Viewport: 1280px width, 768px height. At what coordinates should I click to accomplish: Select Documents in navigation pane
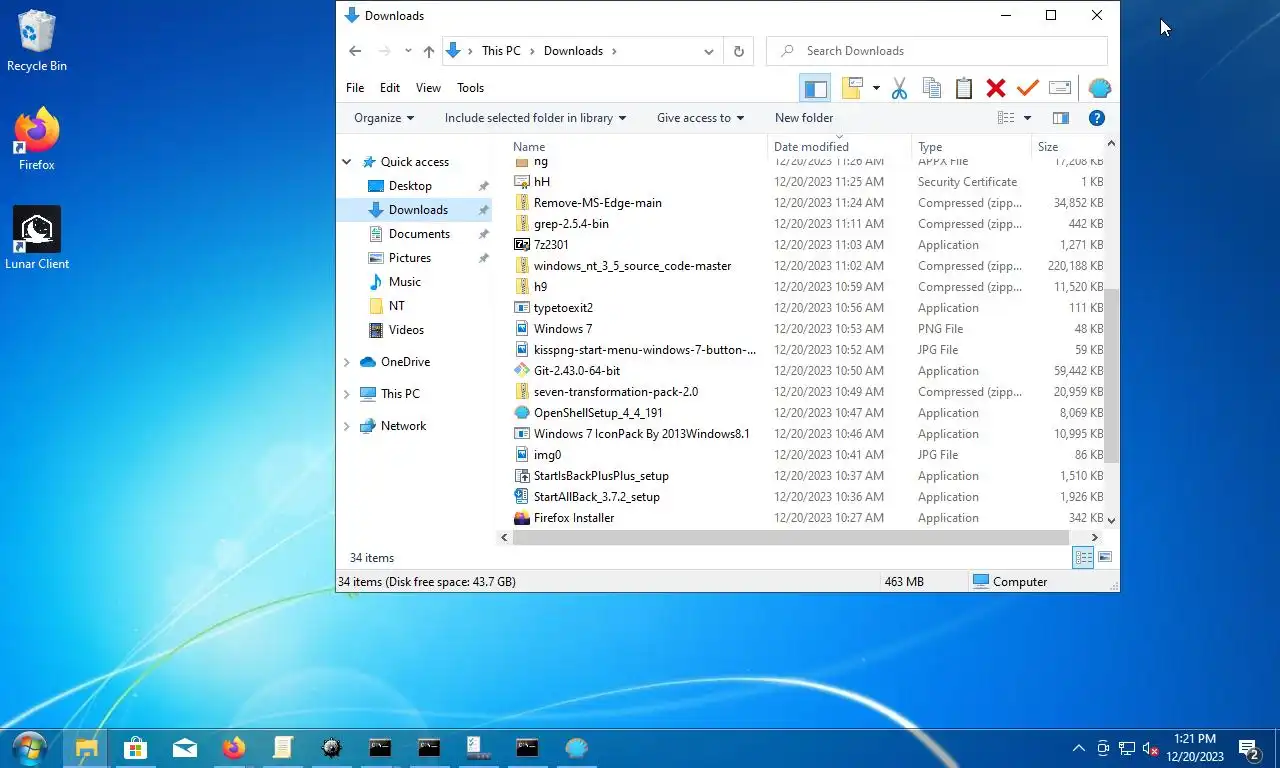click(419, 234)
